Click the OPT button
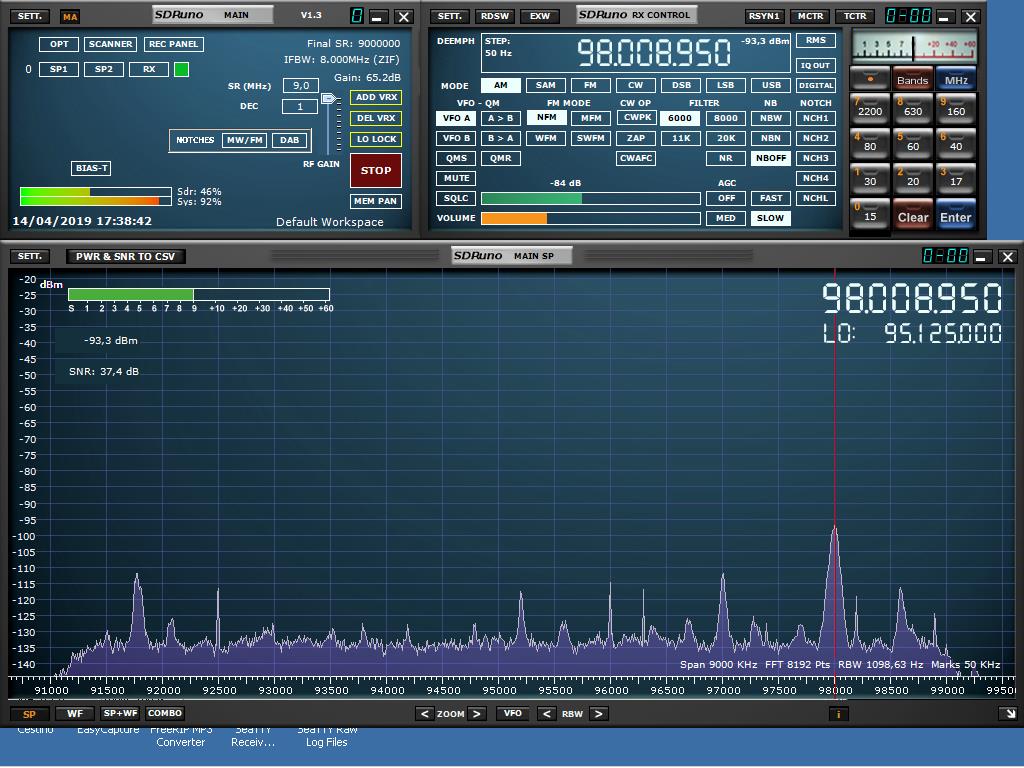This screenshot has height=768, width=1024. tap(59, 44)
